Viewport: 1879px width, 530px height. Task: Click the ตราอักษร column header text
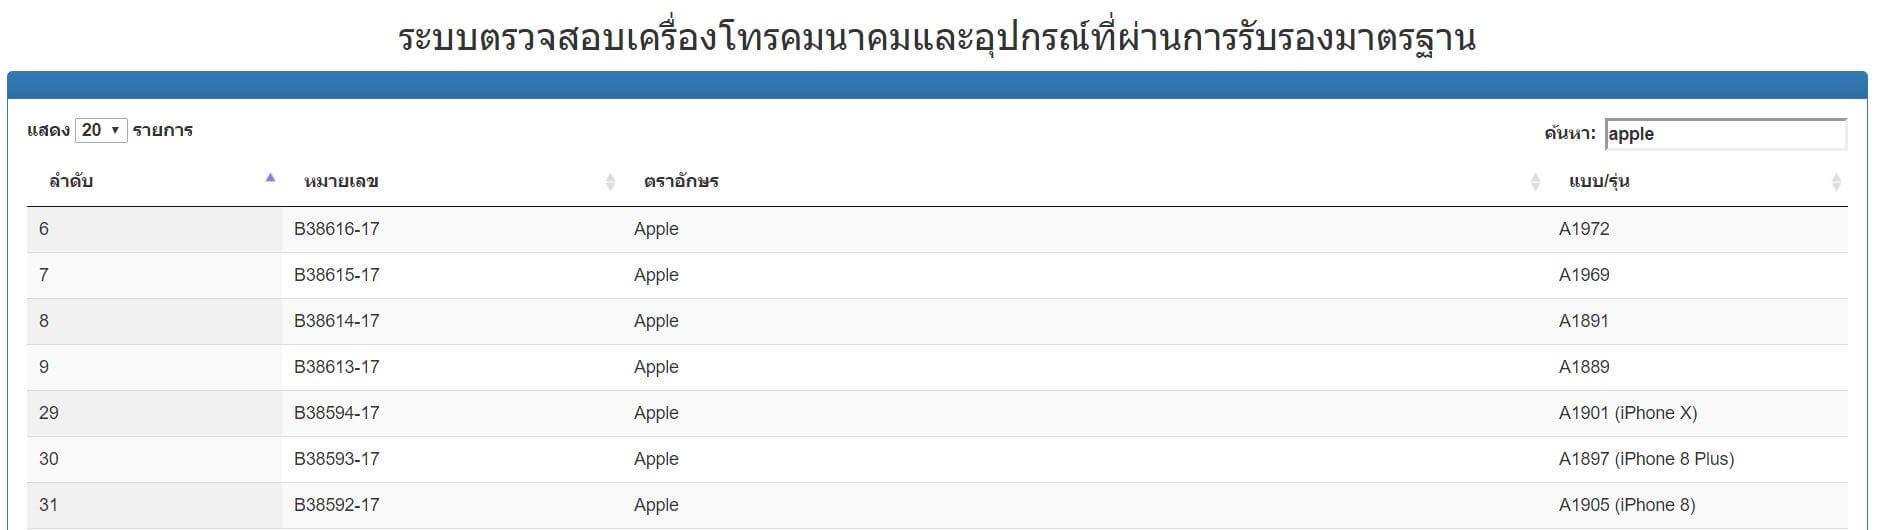click(681, 182)
